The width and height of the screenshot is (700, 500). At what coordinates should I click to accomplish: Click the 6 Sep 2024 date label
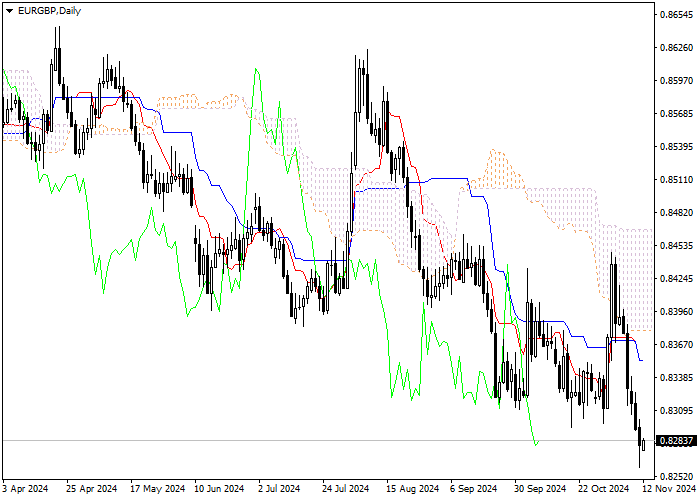[474, 489]
